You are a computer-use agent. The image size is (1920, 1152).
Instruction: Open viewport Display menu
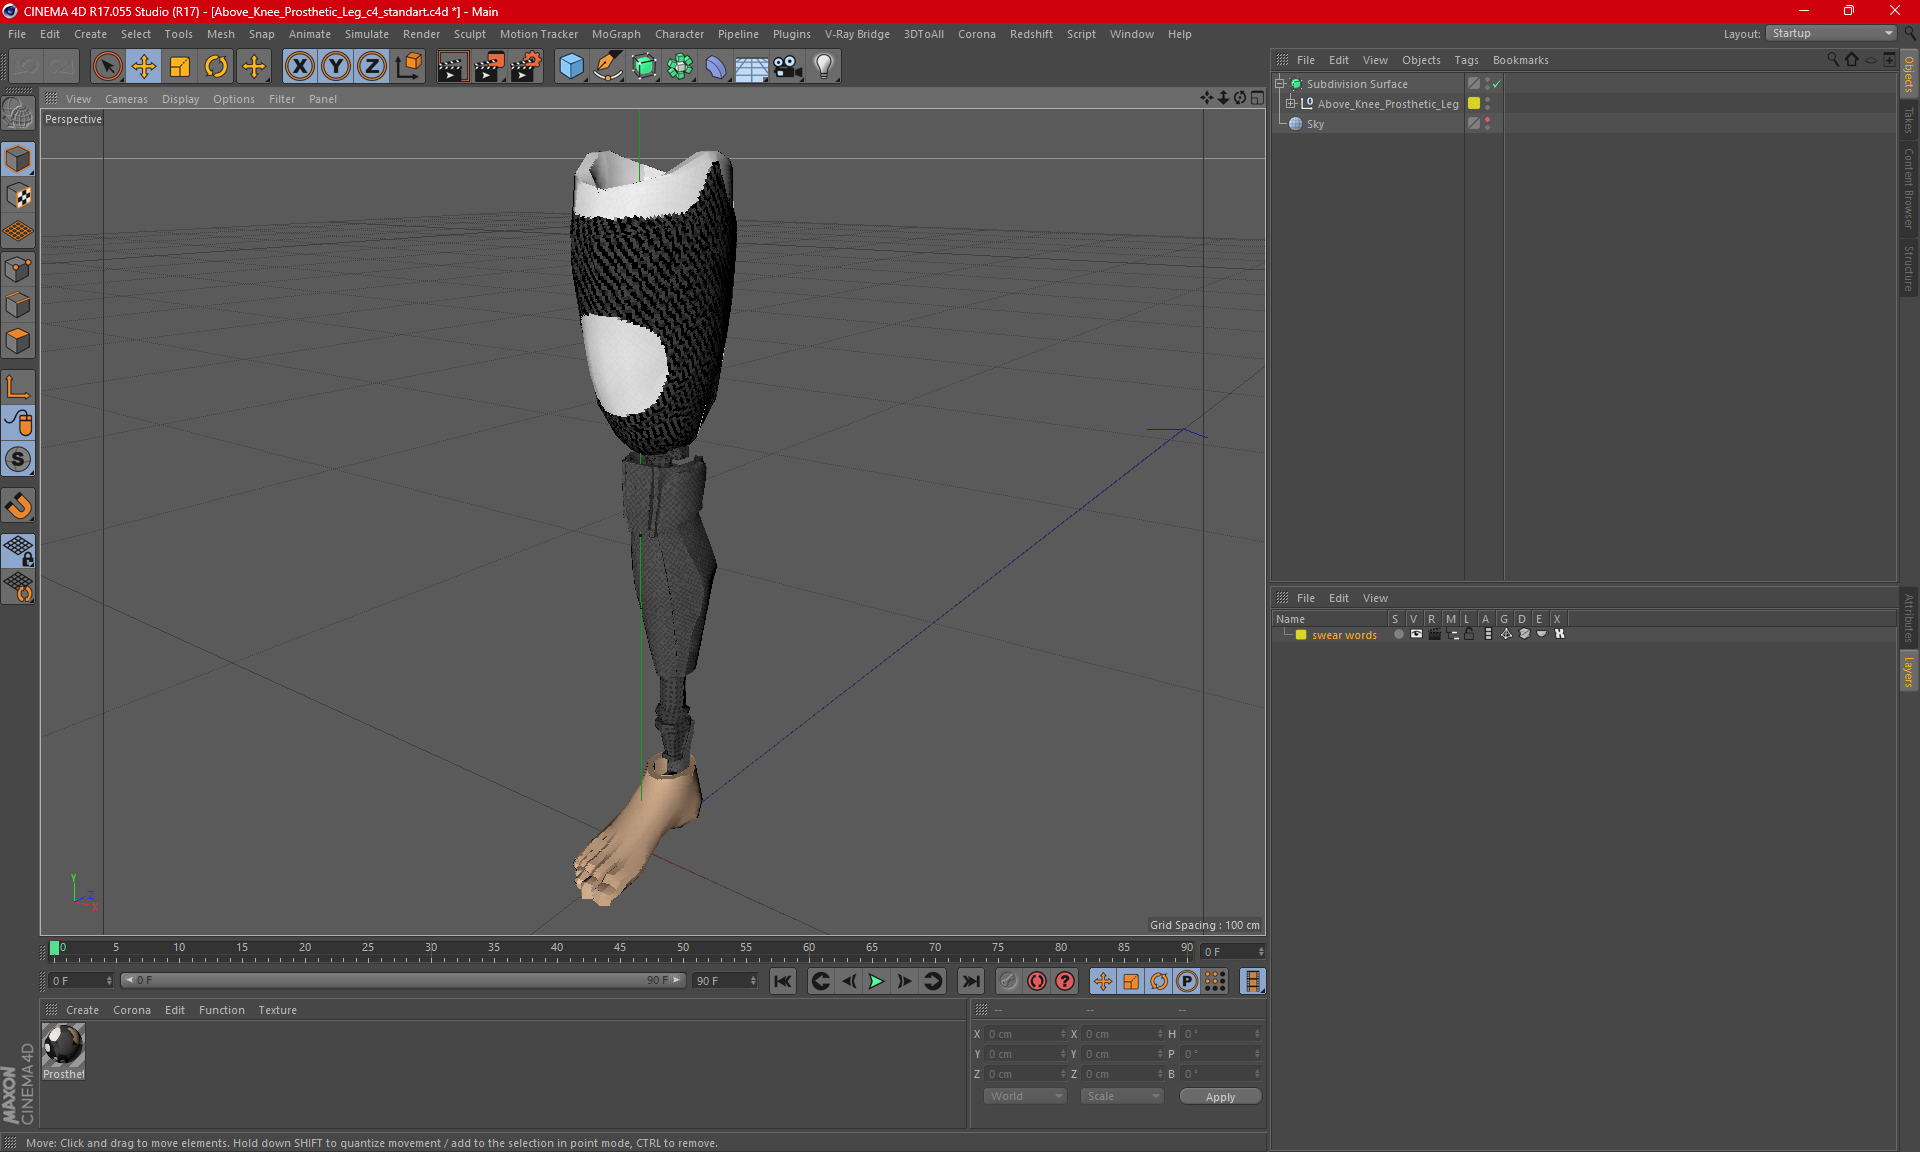180,99
